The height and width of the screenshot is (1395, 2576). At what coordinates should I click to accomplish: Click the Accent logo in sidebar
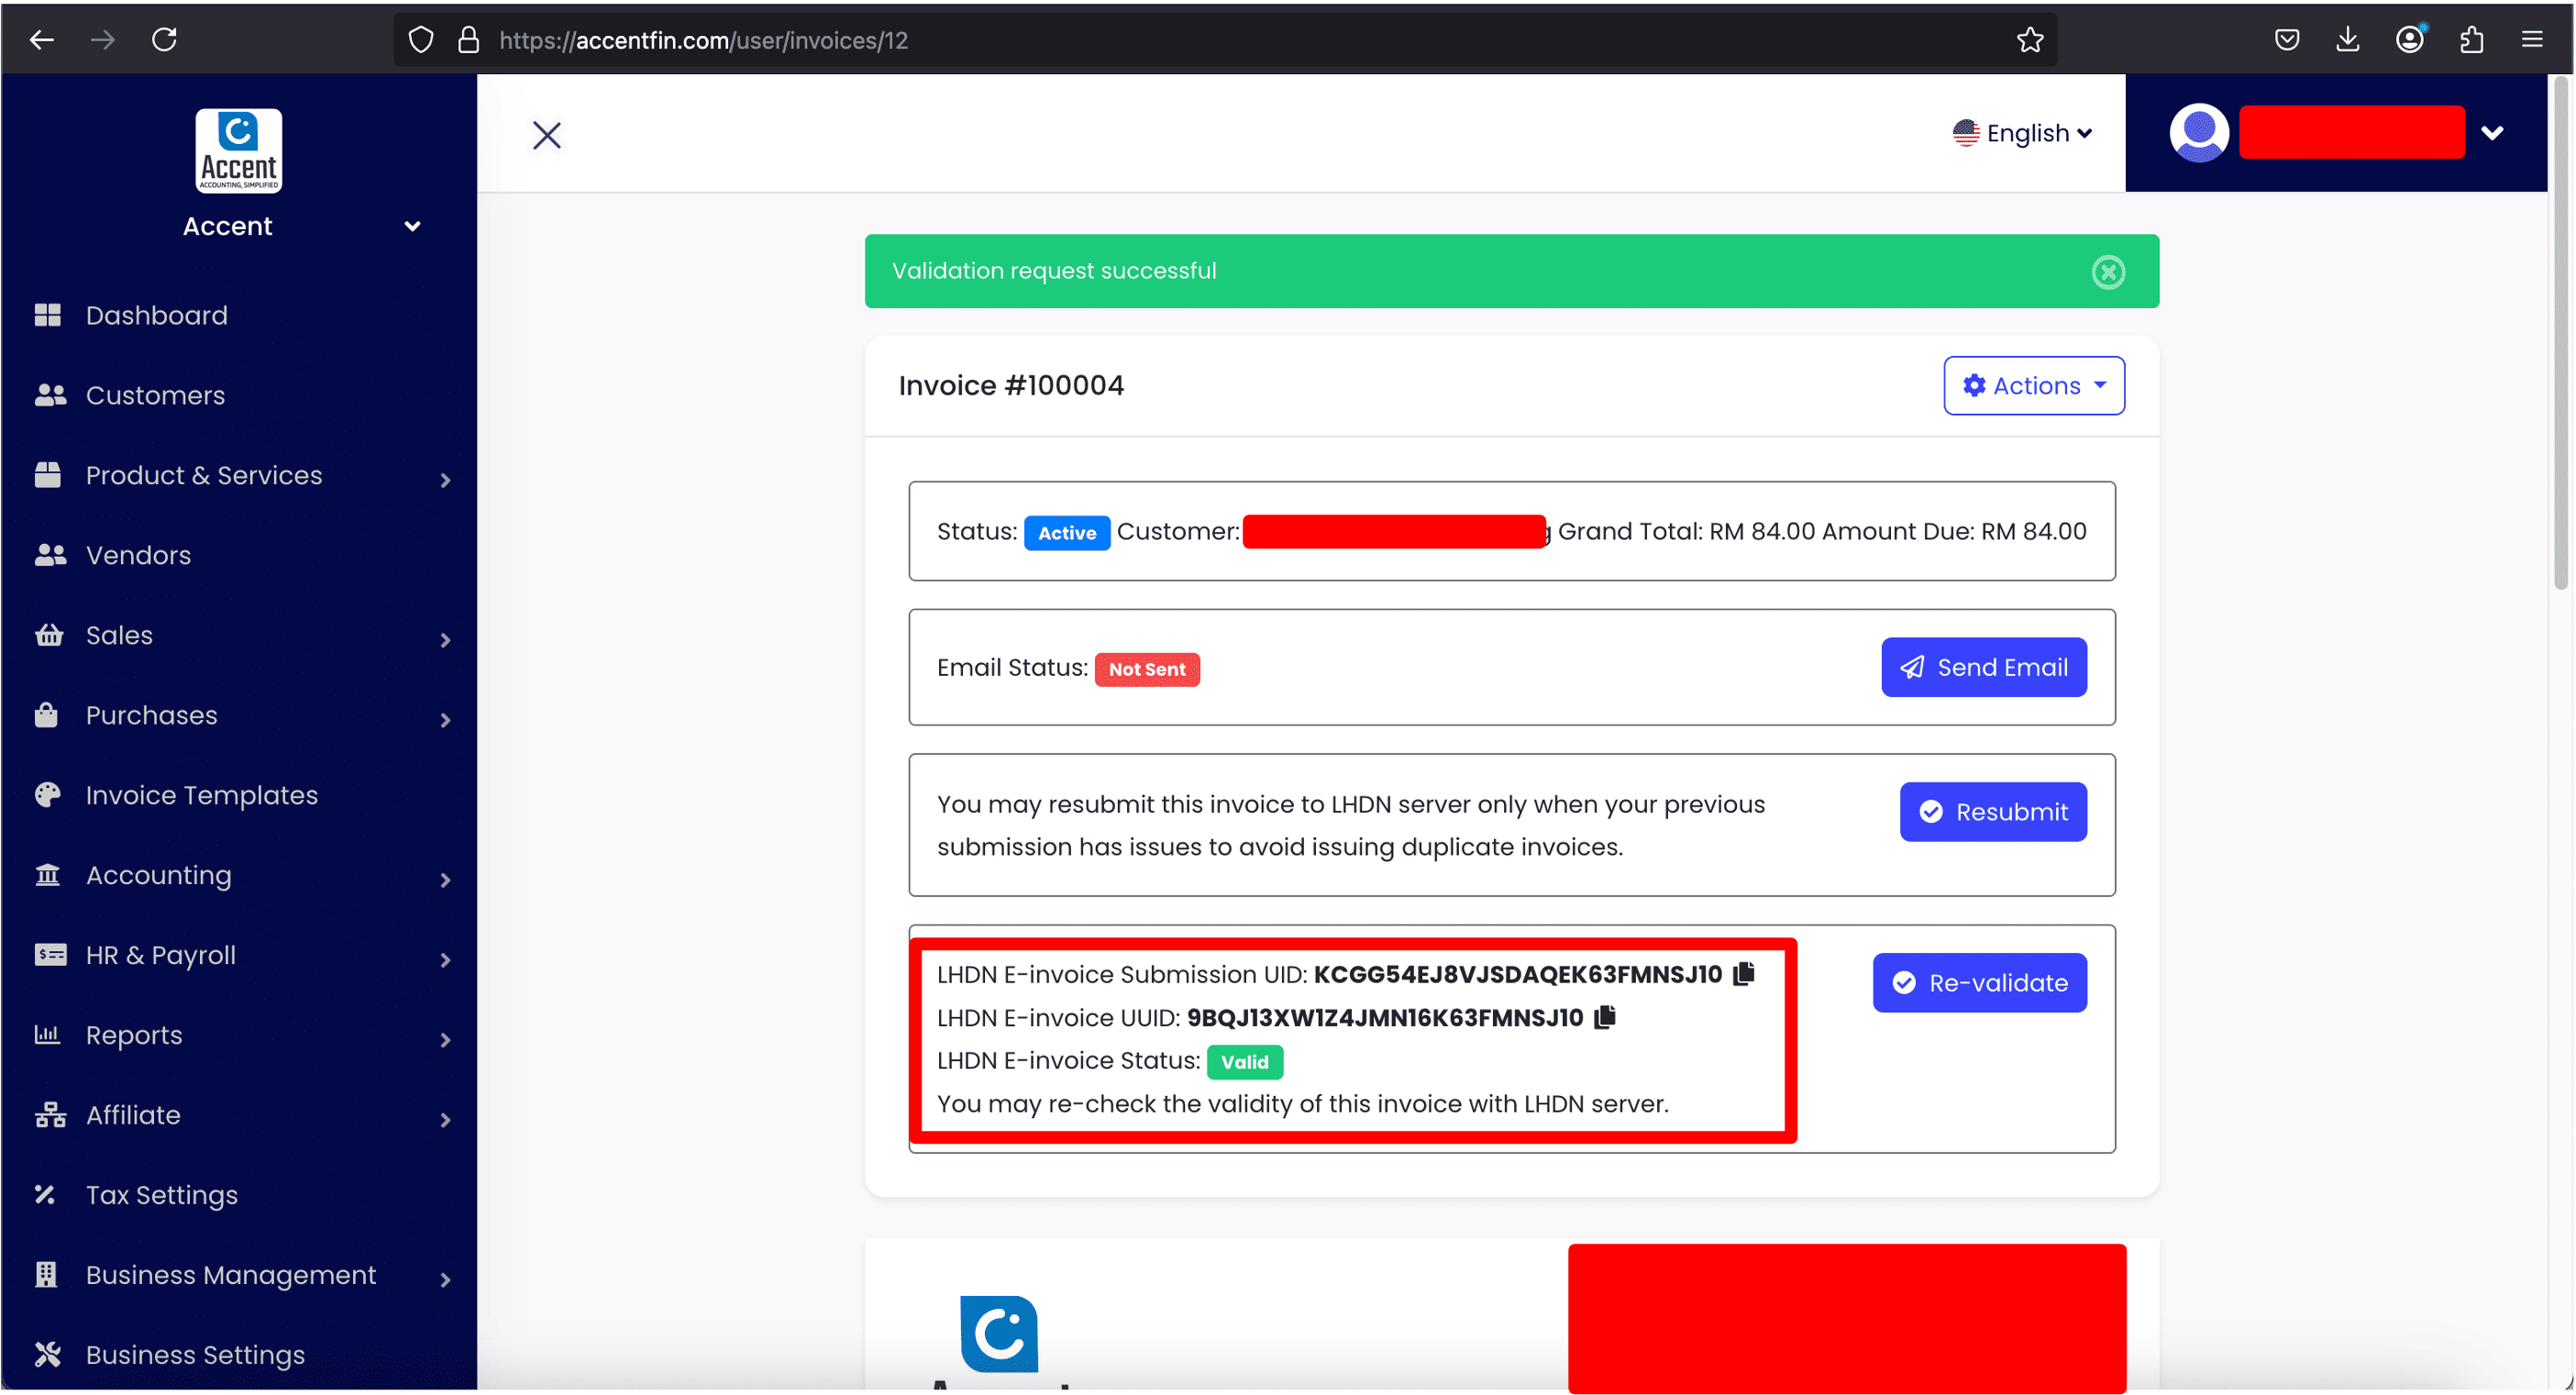tap(238, 151)
